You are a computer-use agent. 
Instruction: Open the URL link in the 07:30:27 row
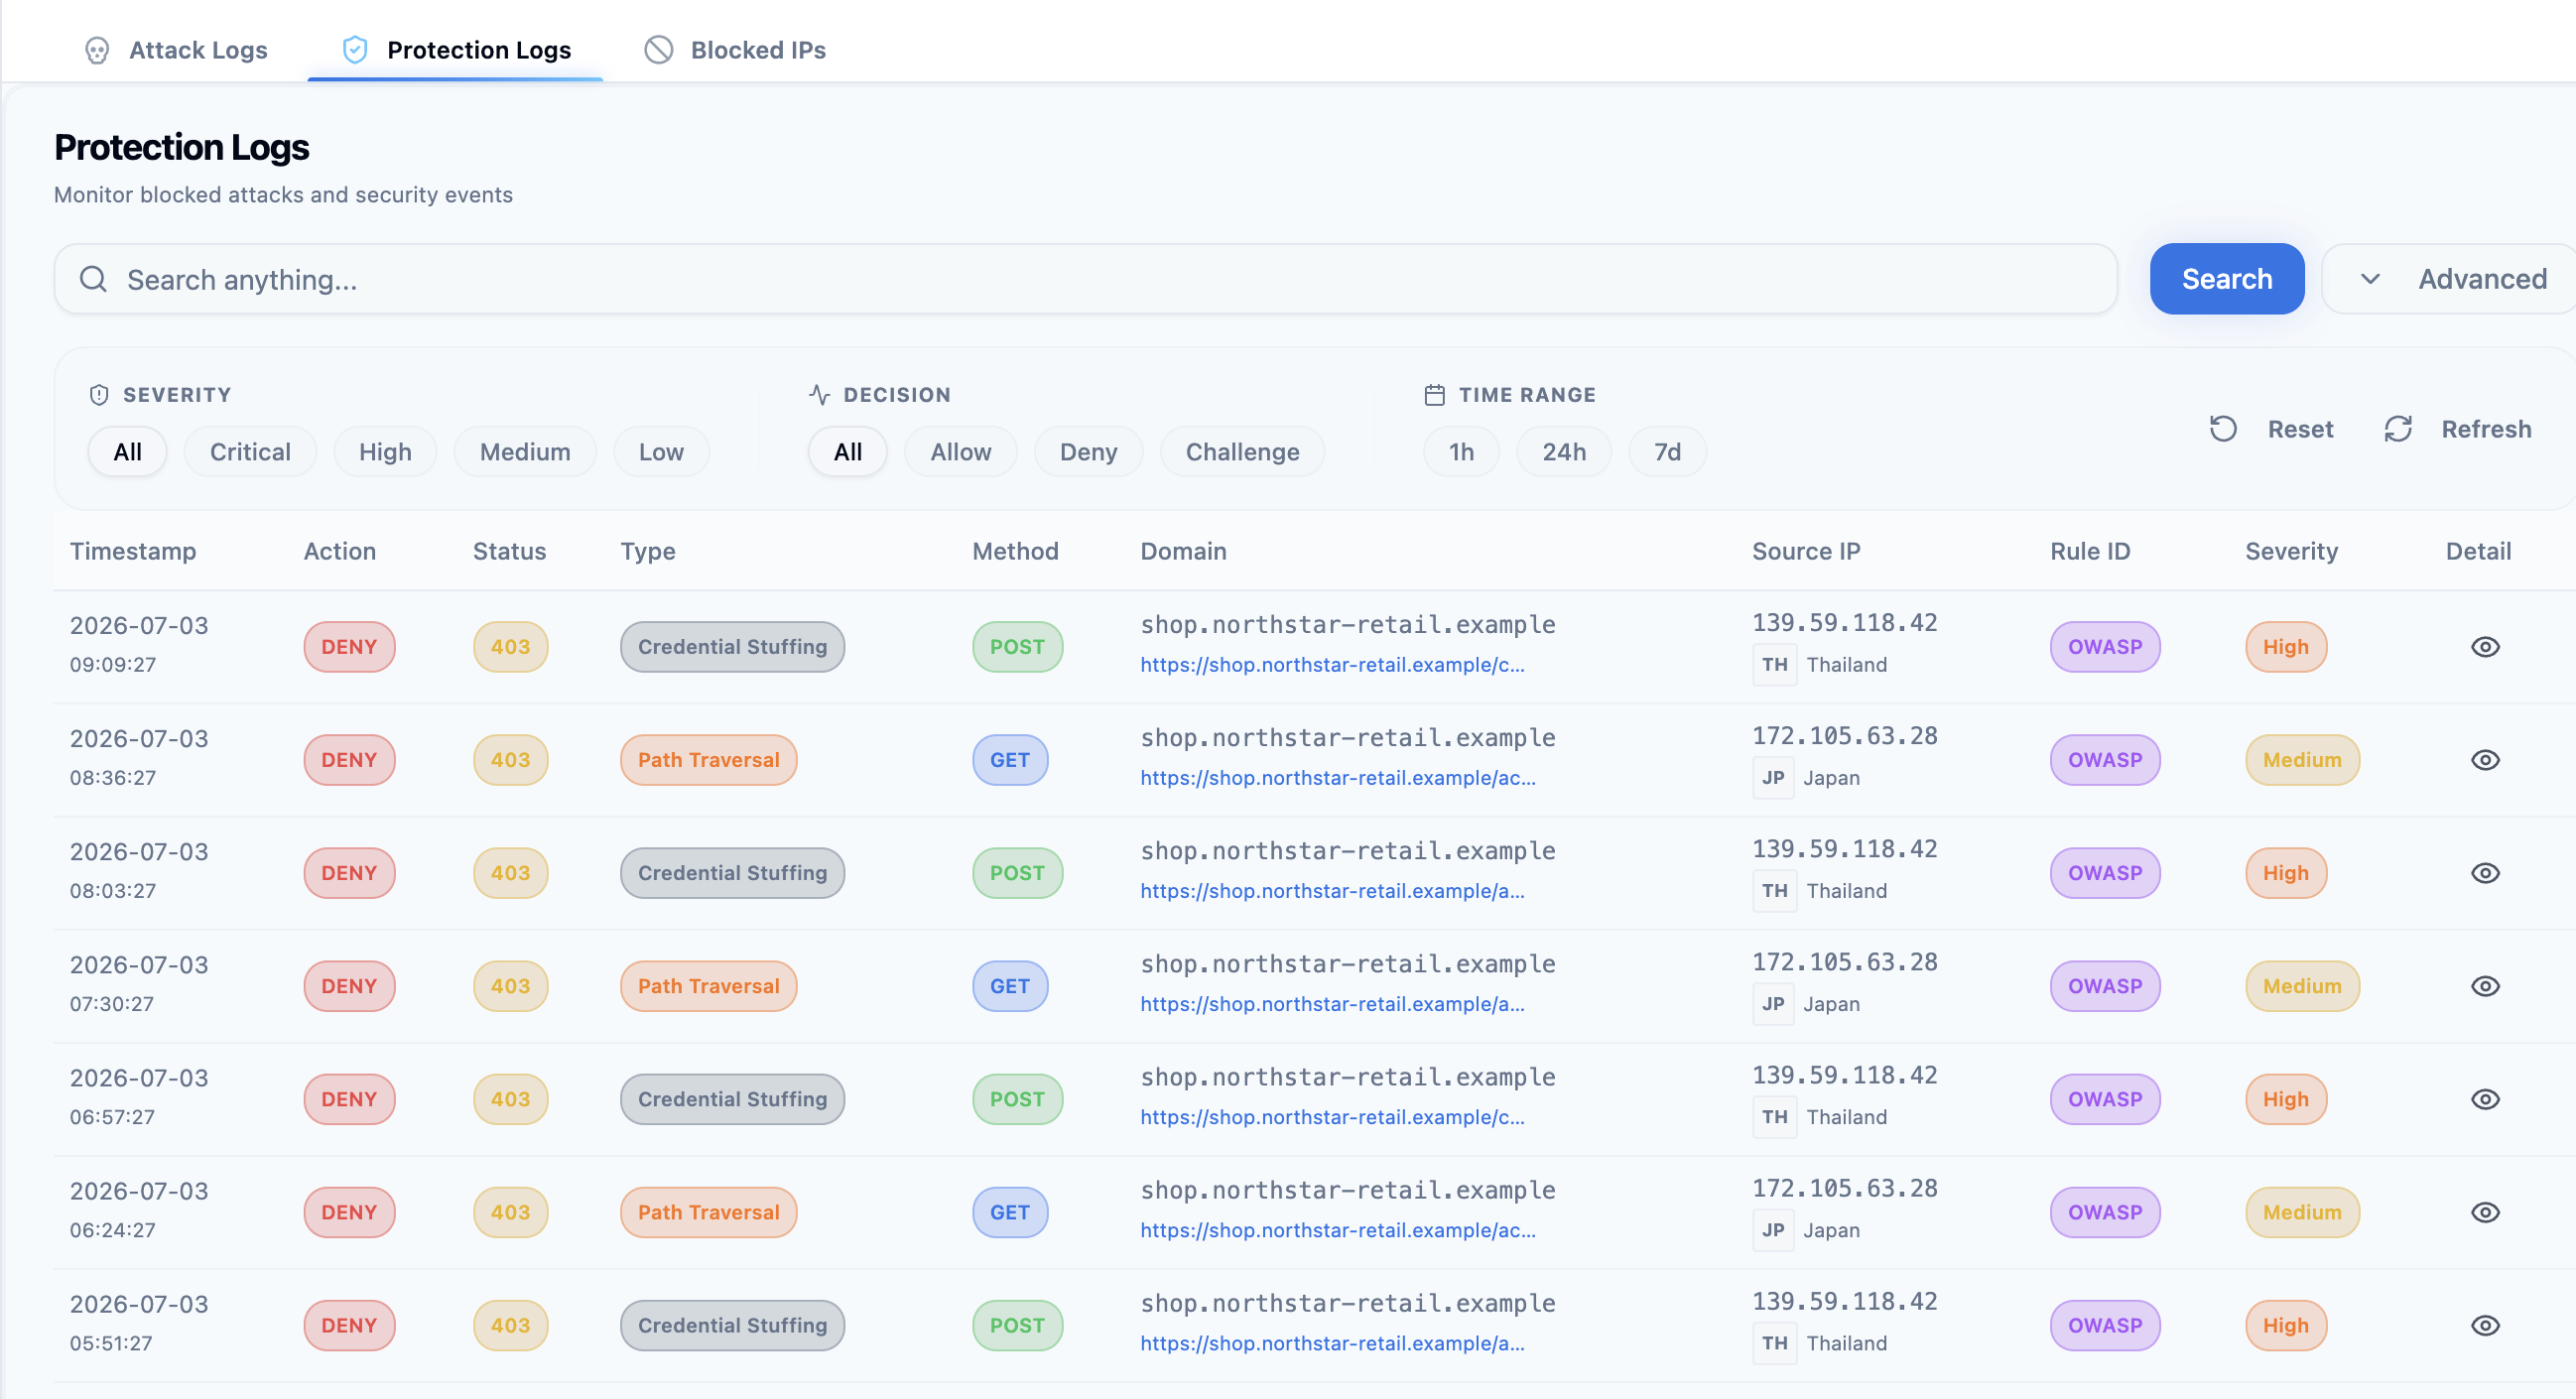click(x=1332, y=1004)
